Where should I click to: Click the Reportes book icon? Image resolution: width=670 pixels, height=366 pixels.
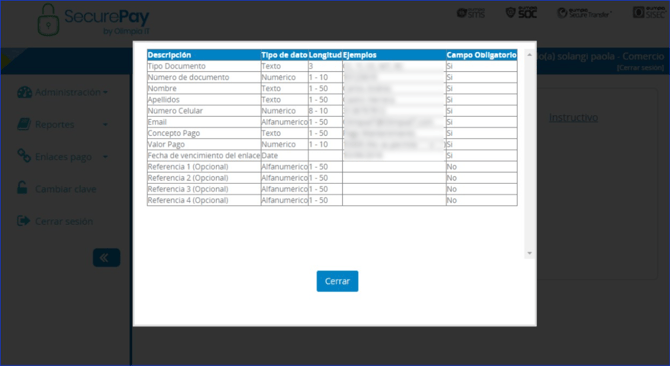point(24,124)
